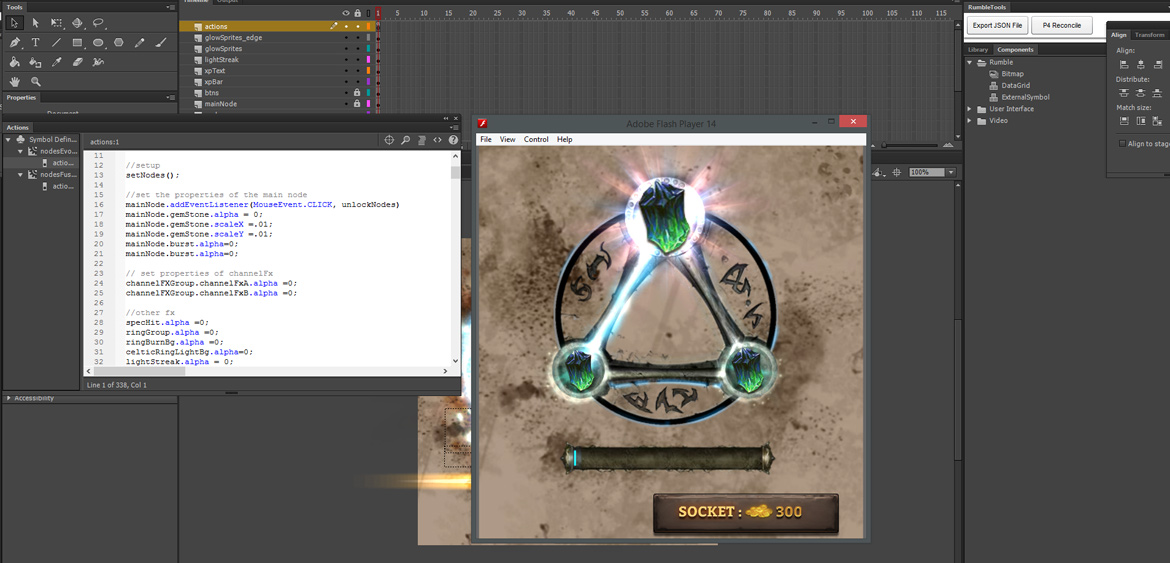Select the Text tool

36,43
